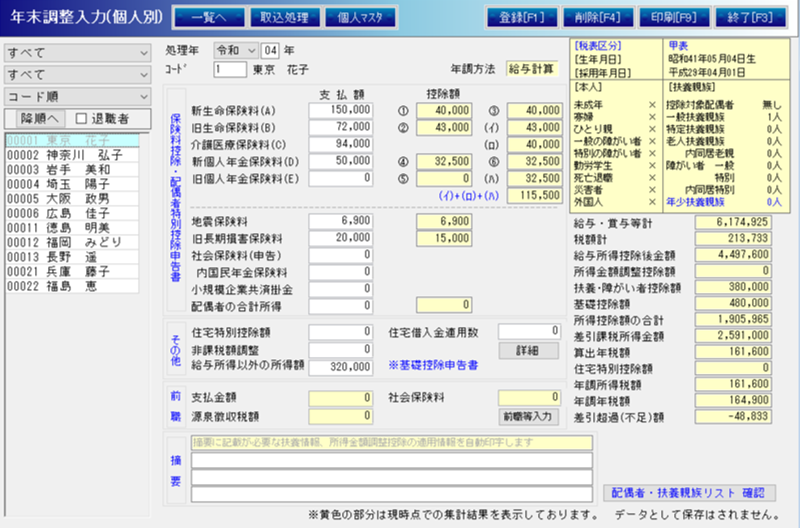Switch sort order with 降順へ
The height and width of the screenshot is (528, 800).
pos(39,119)
